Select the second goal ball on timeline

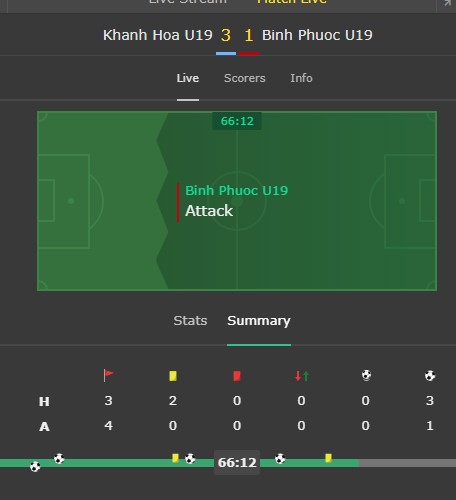click(x=59, y=459)
